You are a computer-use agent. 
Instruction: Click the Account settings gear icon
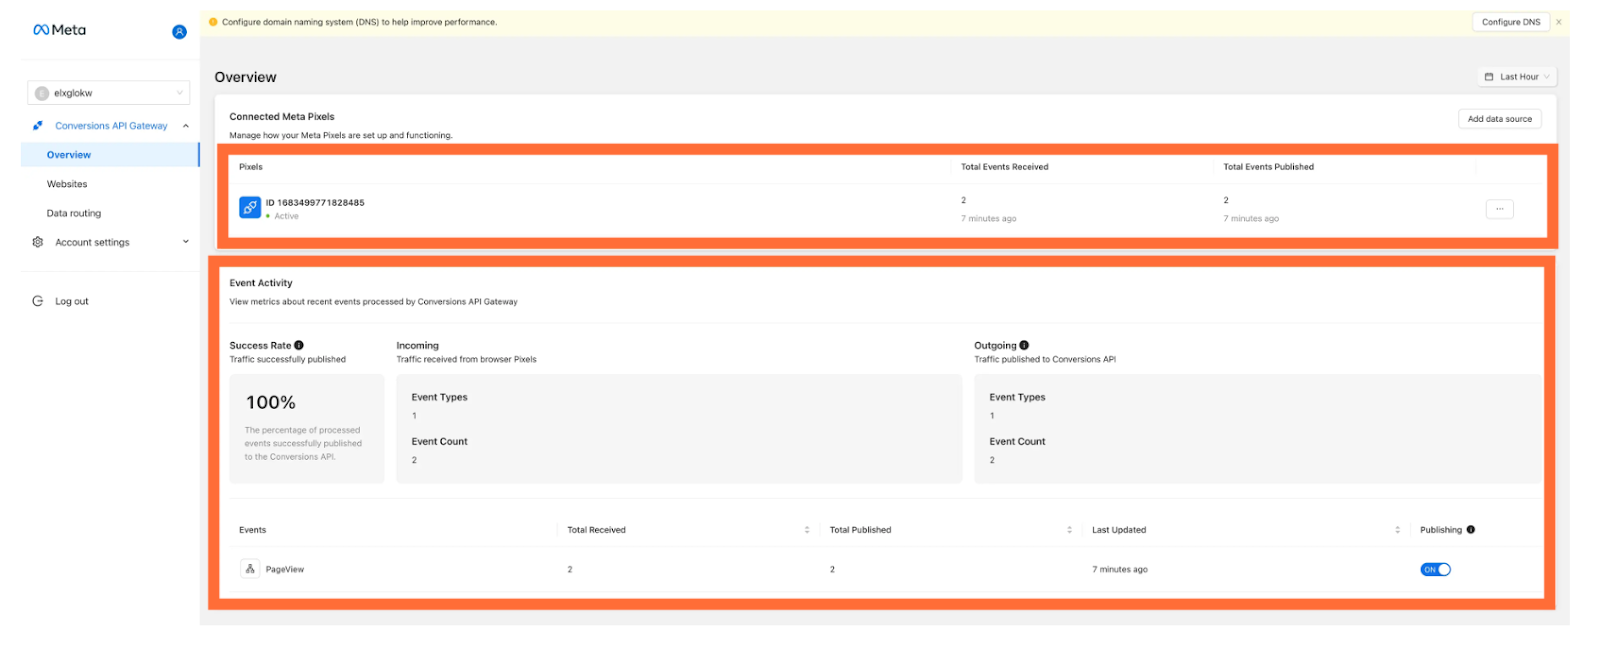point(38,242)
